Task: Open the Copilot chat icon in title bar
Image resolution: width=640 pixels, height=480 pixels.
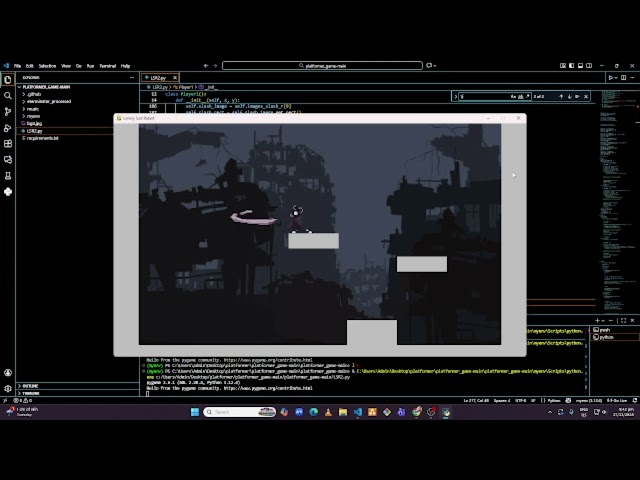Action: 429,66
